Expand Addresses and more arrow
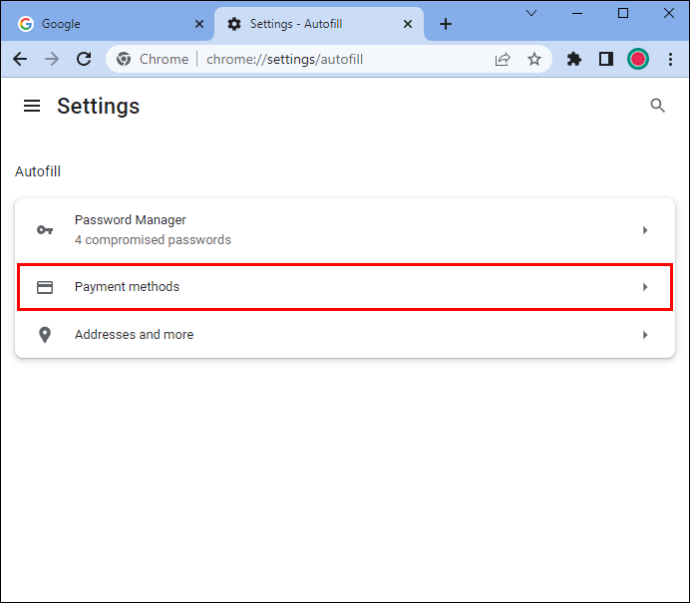Image resolution: width=690 pixels, height=603 pixels. [645, 335]
